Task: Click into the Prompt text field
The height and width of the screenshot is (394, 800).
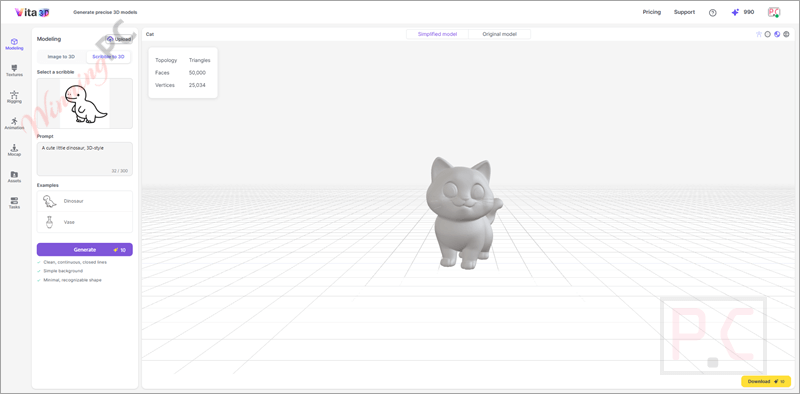Action: tap(85, 159)
